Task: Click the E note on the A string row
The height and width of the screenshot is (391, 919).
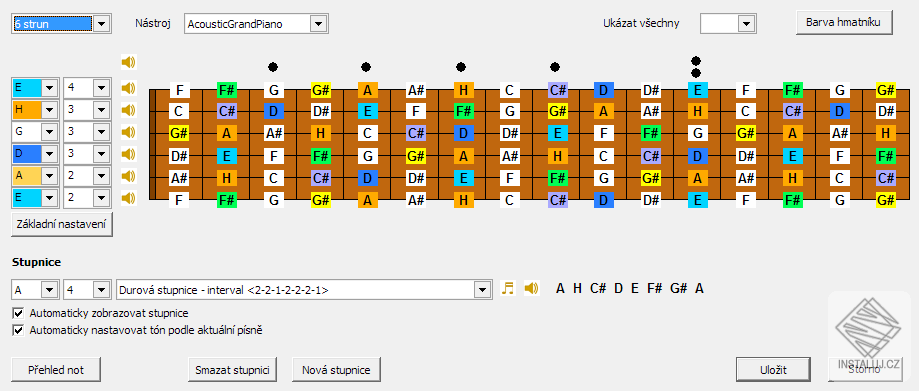Action: click(x=463, y=177)
